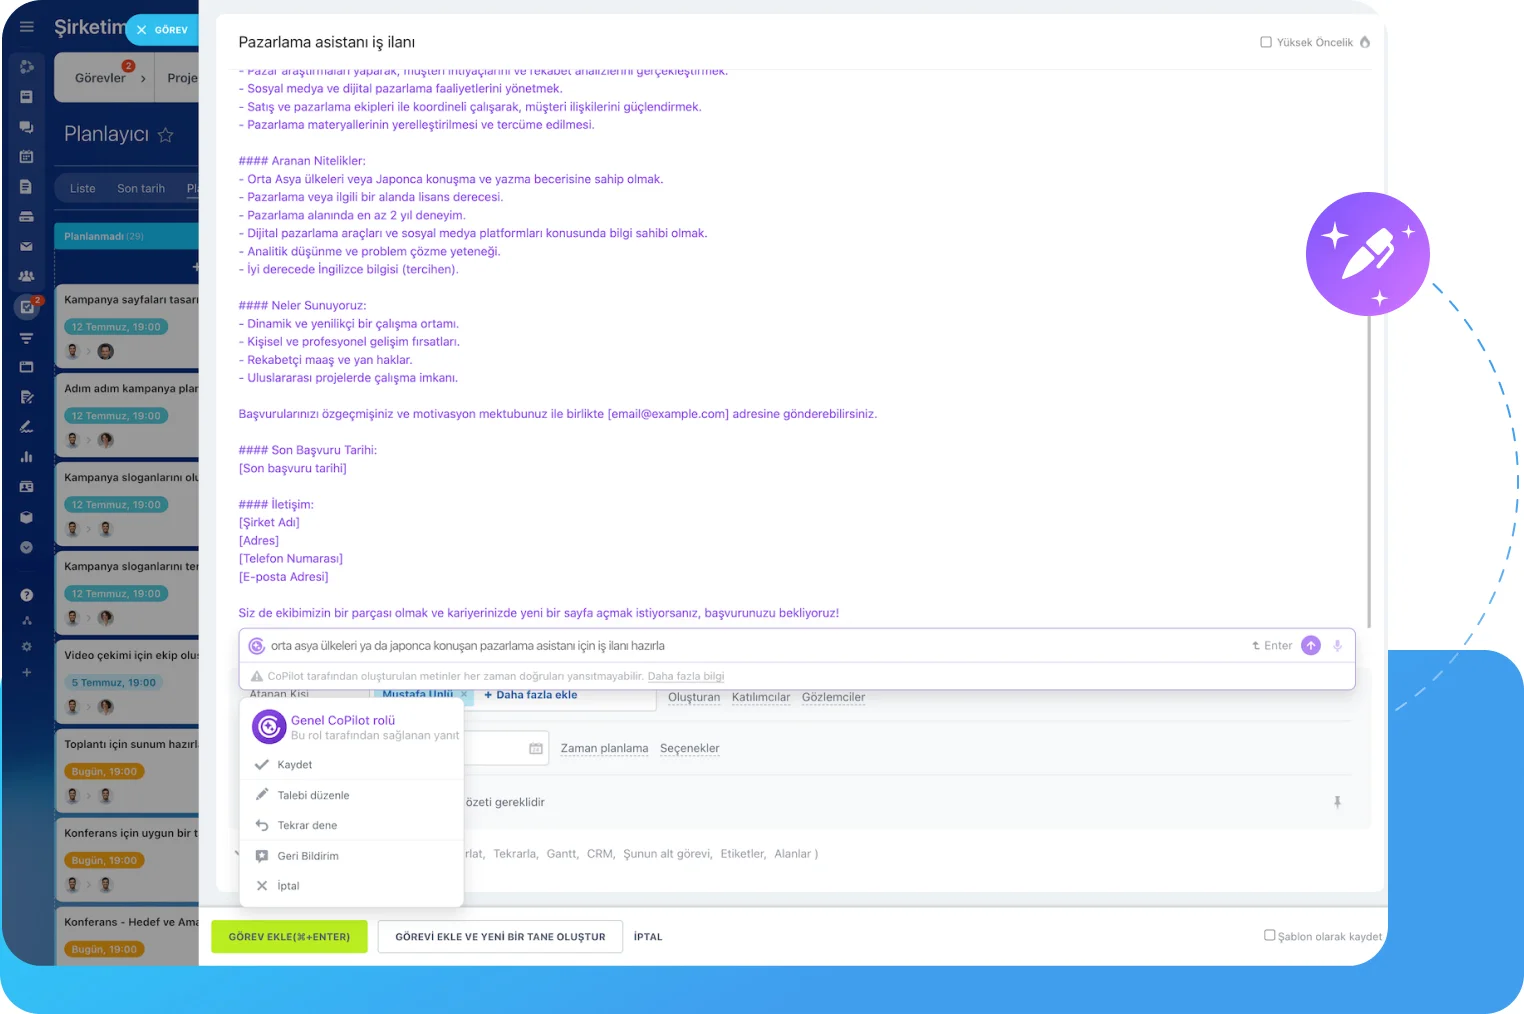Enable the Yüksek Öncelik checkbox
The height and width of the screenshot is (1014, 1524).
click(x=1265, y=42)
